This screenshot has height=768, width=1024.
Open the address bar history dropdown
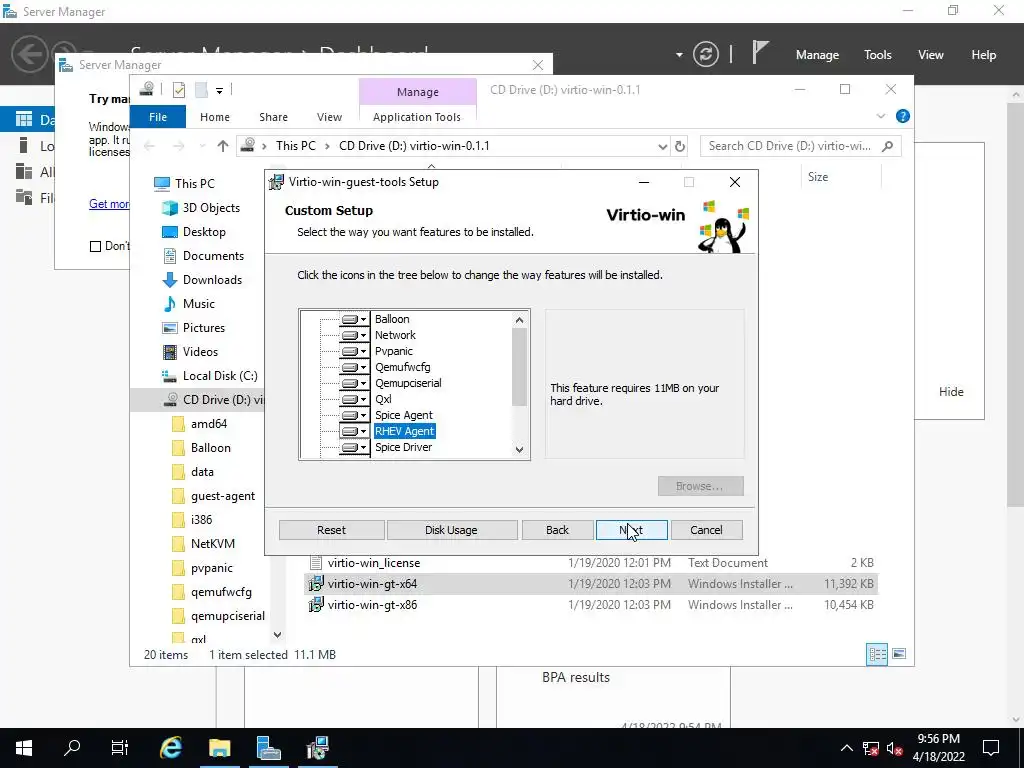tap(662, 146)
